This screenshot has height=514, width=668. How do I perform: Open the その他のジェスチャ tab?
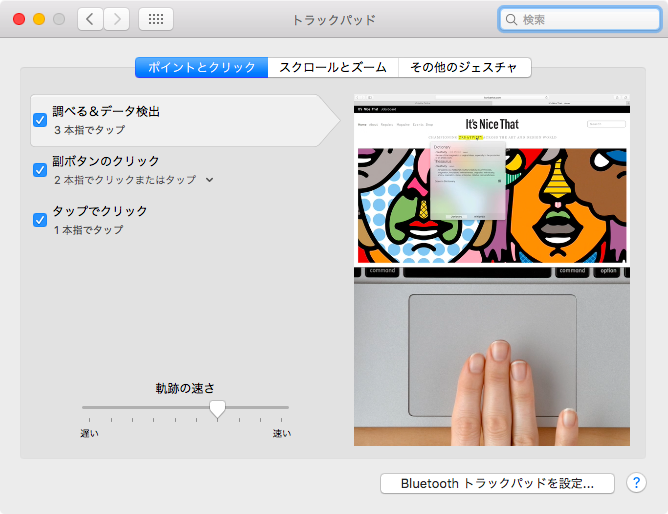point(464,68)
